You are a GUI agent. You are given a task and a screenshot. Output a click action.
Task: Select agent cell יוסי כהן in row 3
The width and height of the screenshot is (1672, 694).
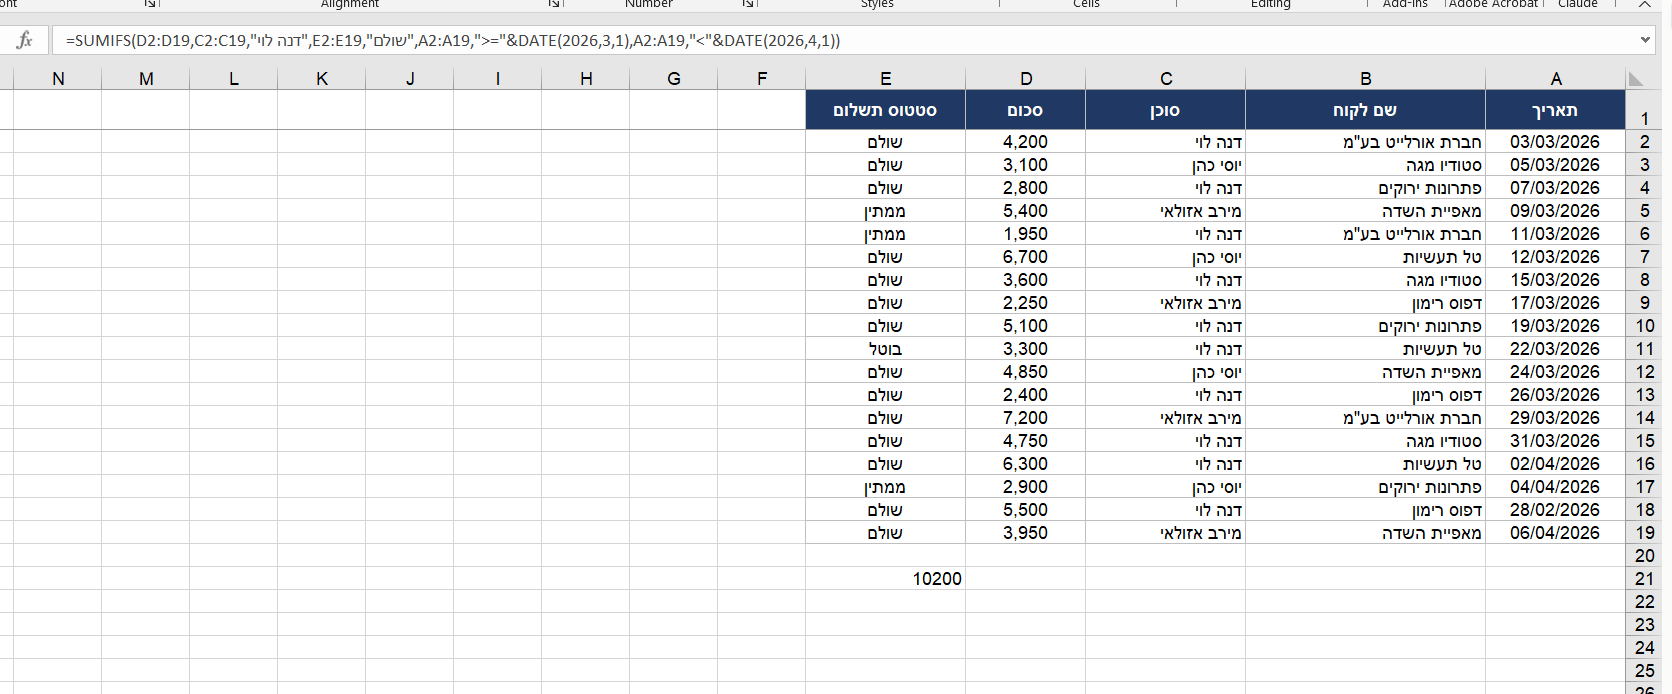click(x=1166, y=165)
